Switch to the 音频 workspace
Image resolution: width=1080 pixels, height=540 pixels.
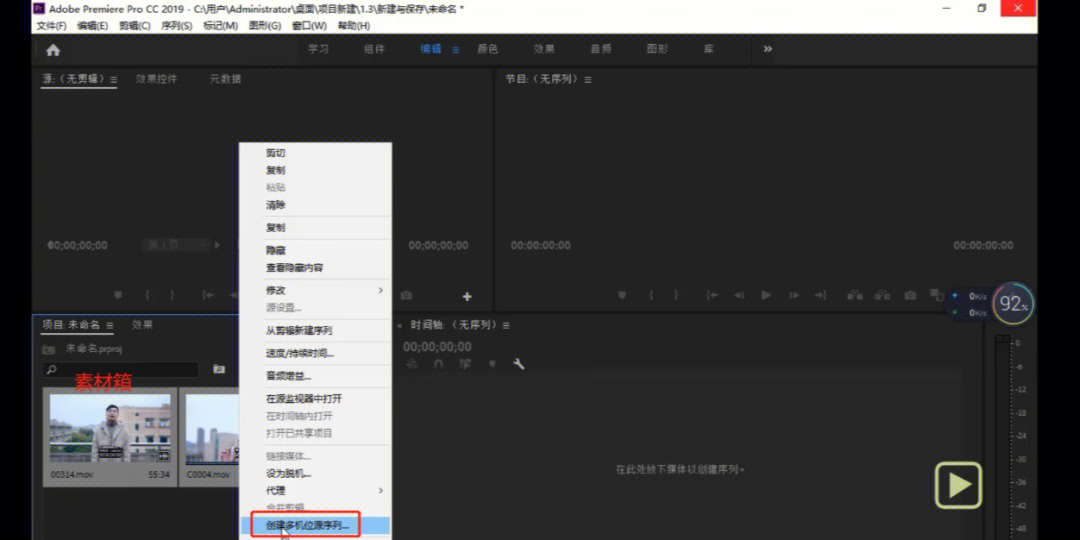pos(601,50)
